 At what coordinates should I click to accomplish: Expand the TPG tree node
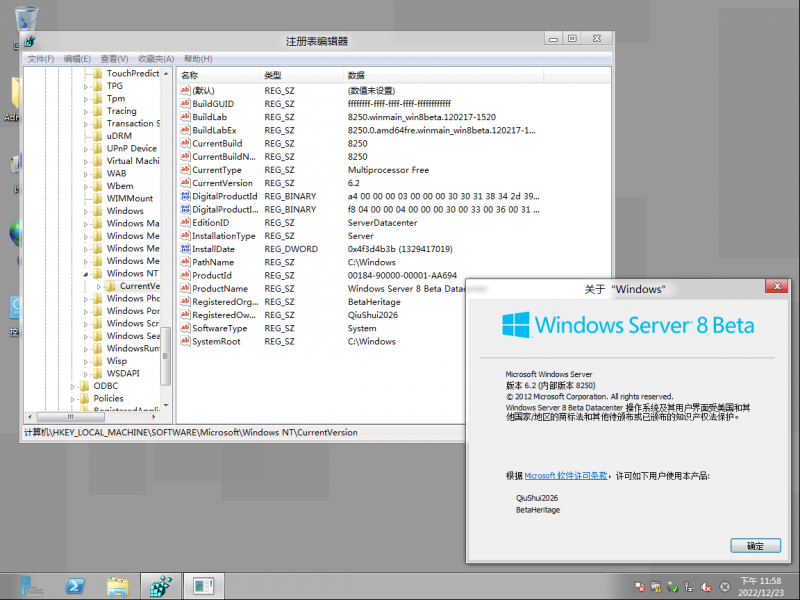[86, 87]
